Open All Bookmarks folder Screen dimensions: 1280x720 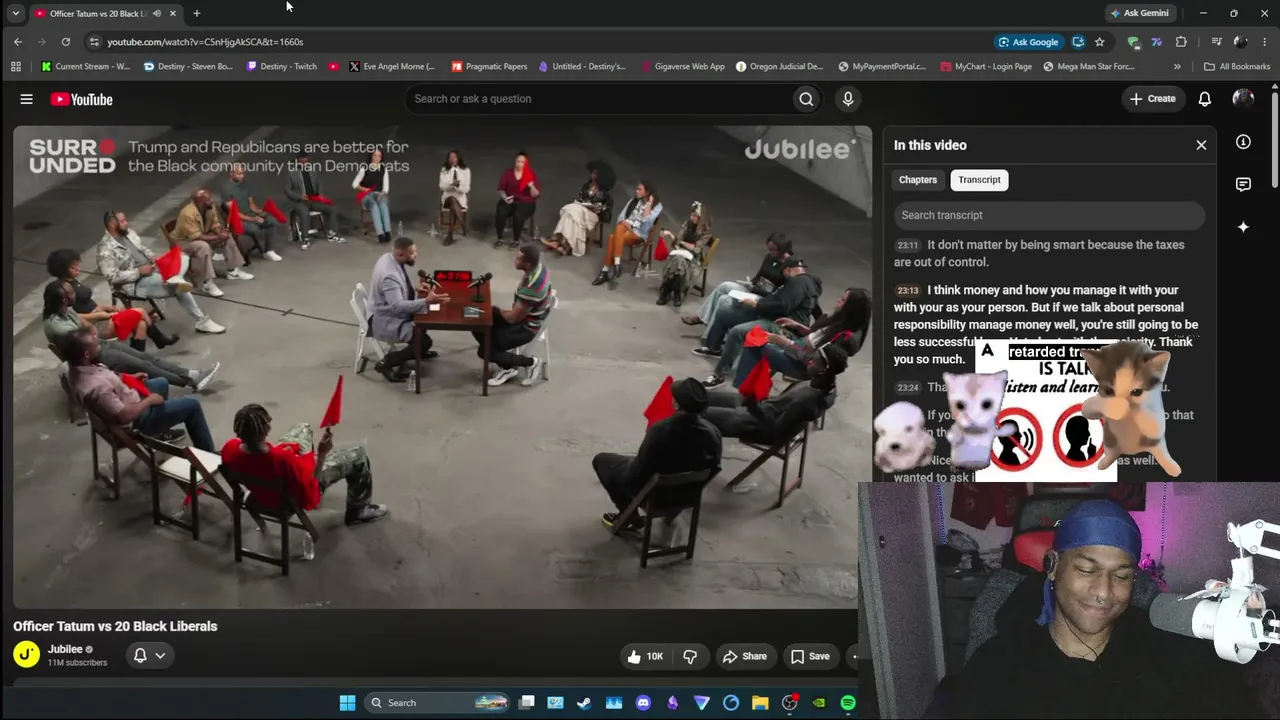pos(1237,67)
